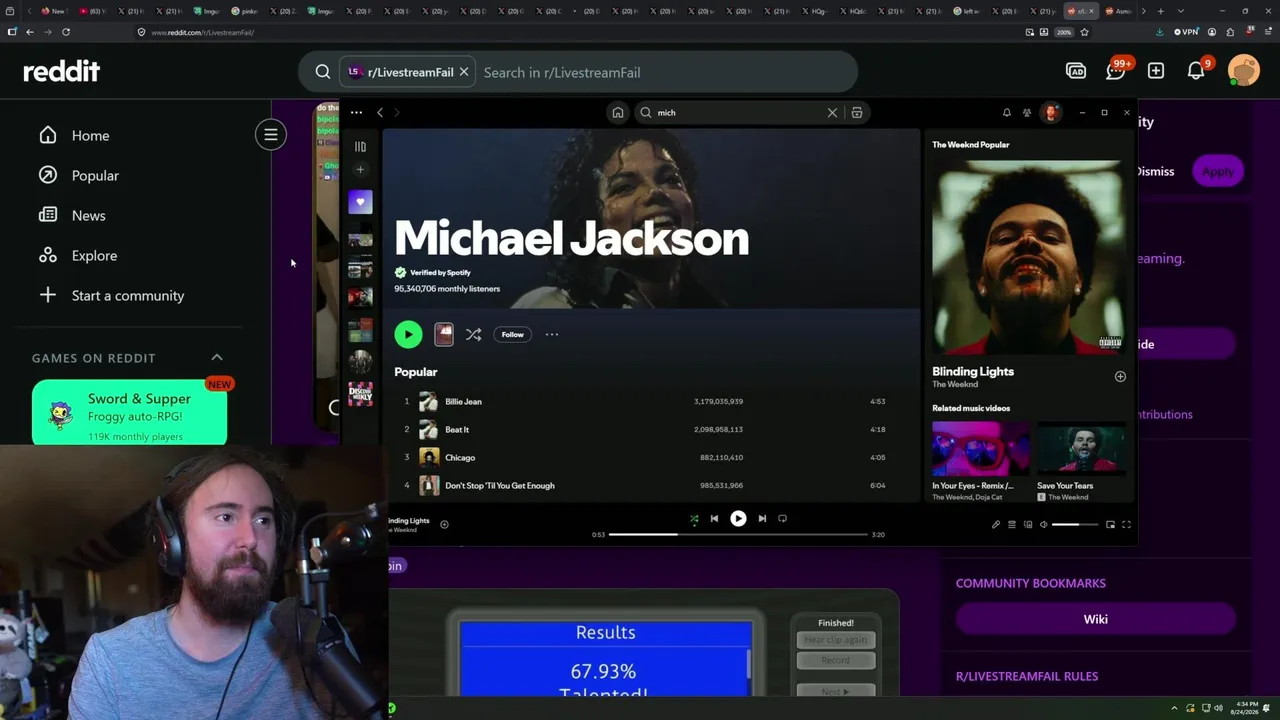Skip to the next track

tap(762, 518)
